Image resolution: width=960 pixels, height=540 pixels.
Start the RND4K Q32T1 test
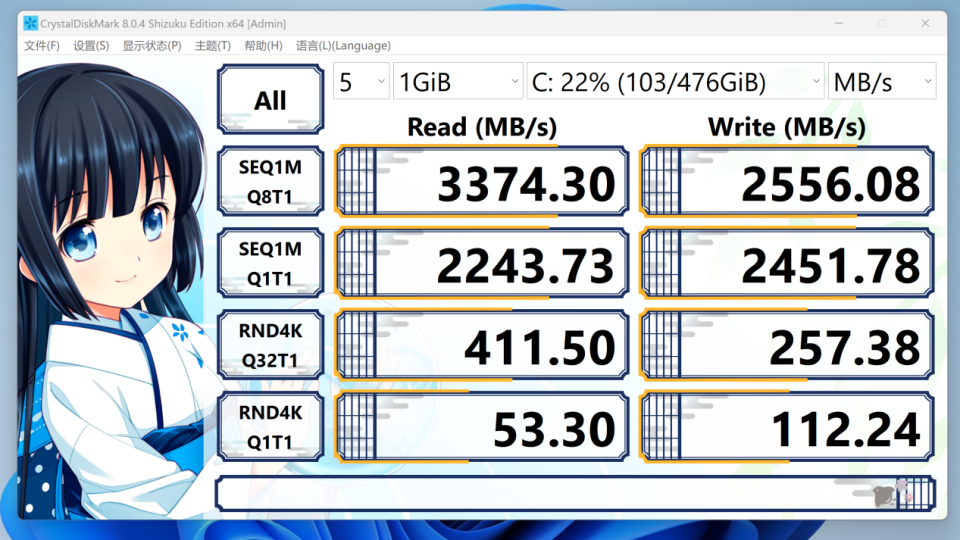270,345
